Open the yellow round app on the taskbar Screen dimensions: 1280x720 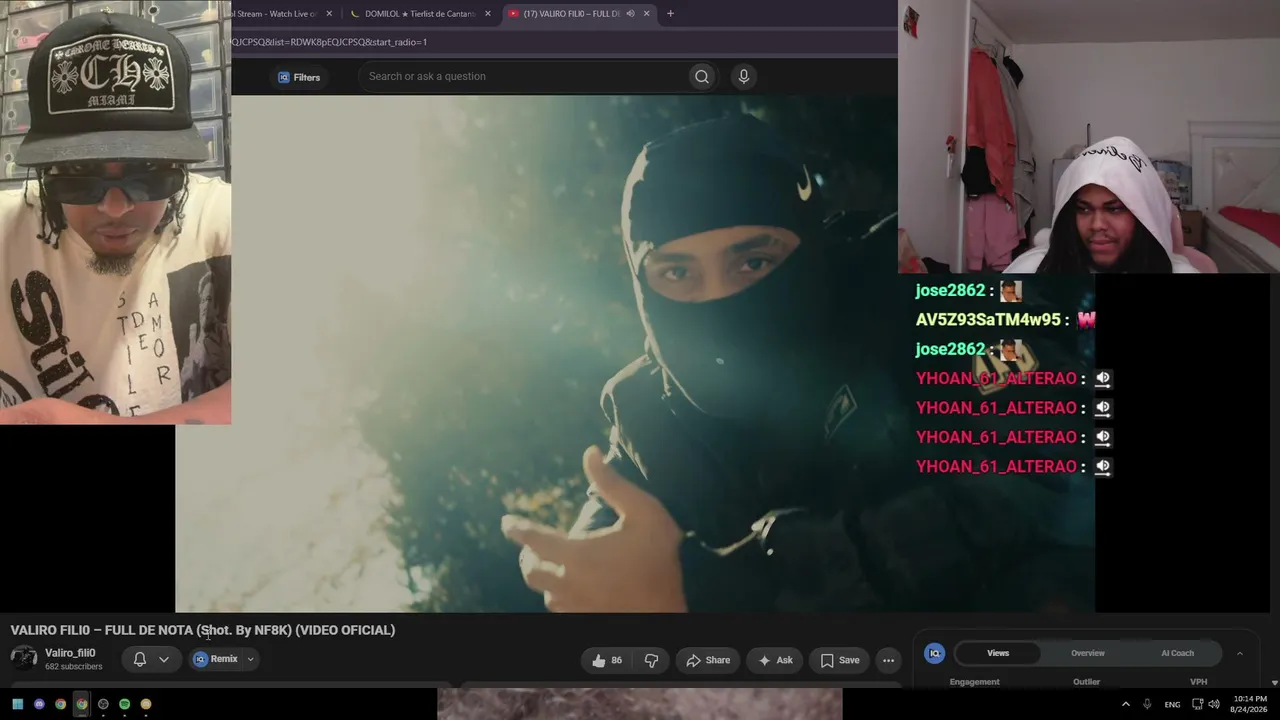(146, 704)
